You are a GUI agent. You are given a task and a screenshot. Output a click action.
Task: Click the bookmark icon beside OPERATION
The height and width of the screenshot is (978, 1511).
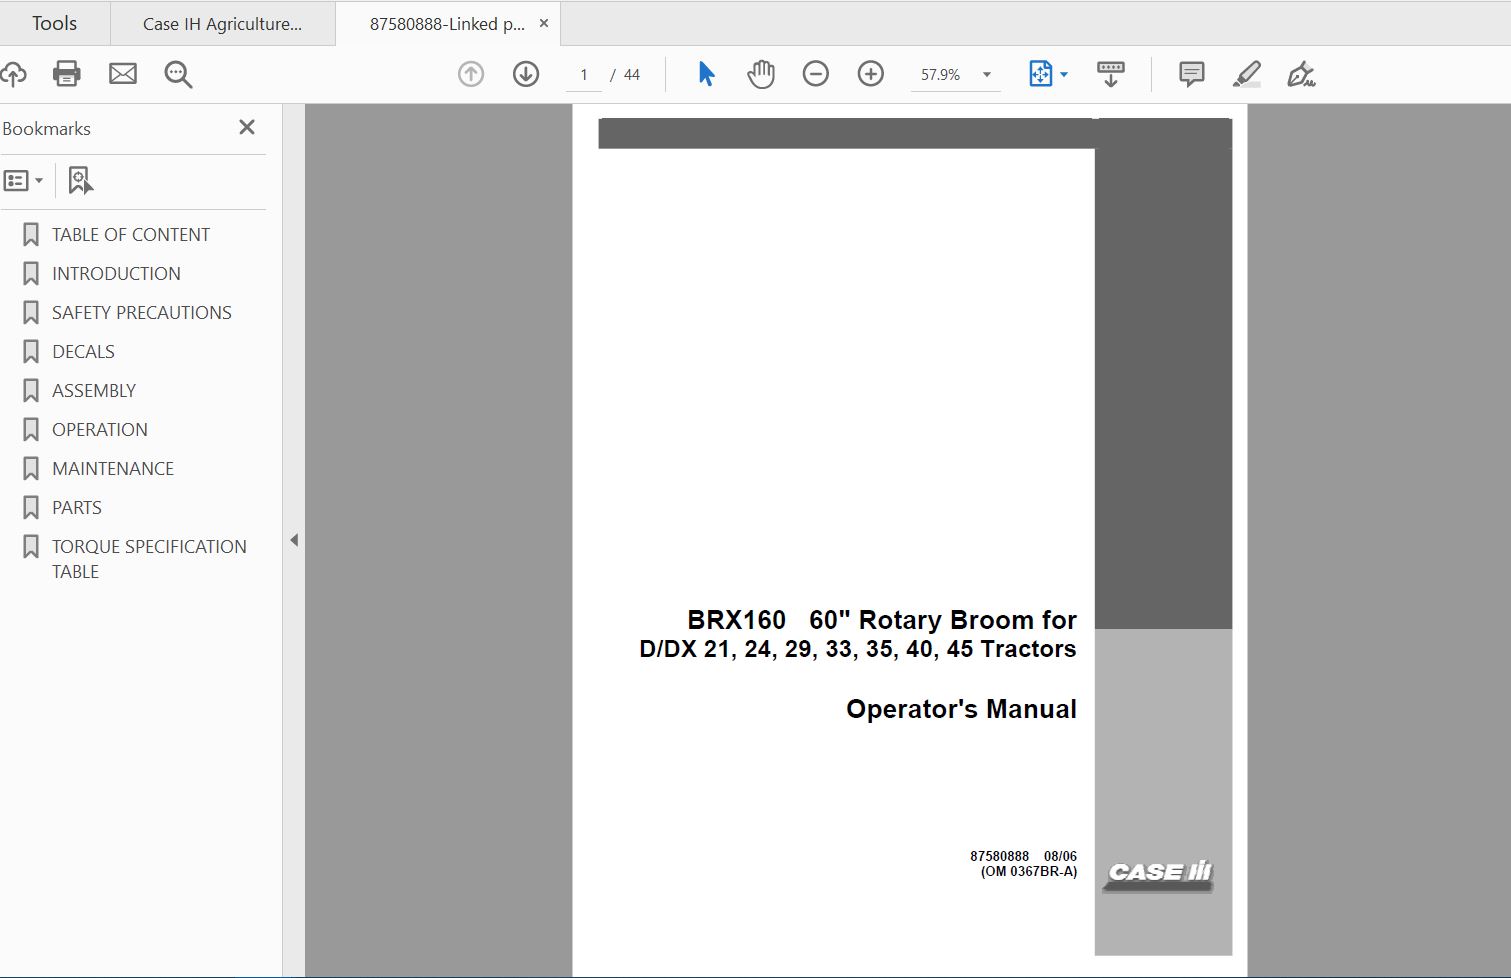pyautogui.click(x=31, y=430)
